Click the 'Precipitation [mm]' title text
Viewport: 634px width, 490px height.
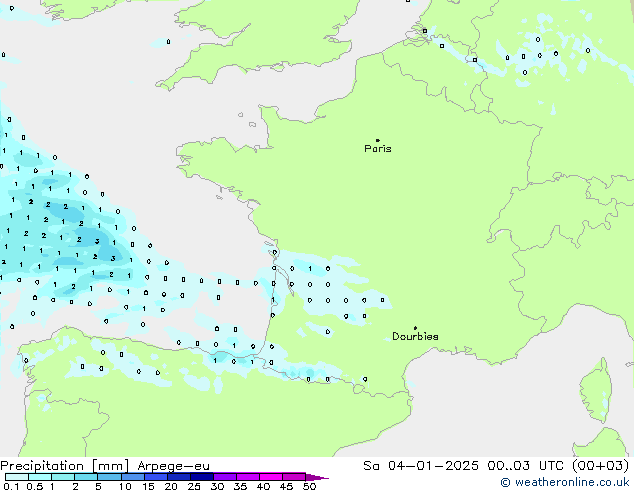click(65, 466)
